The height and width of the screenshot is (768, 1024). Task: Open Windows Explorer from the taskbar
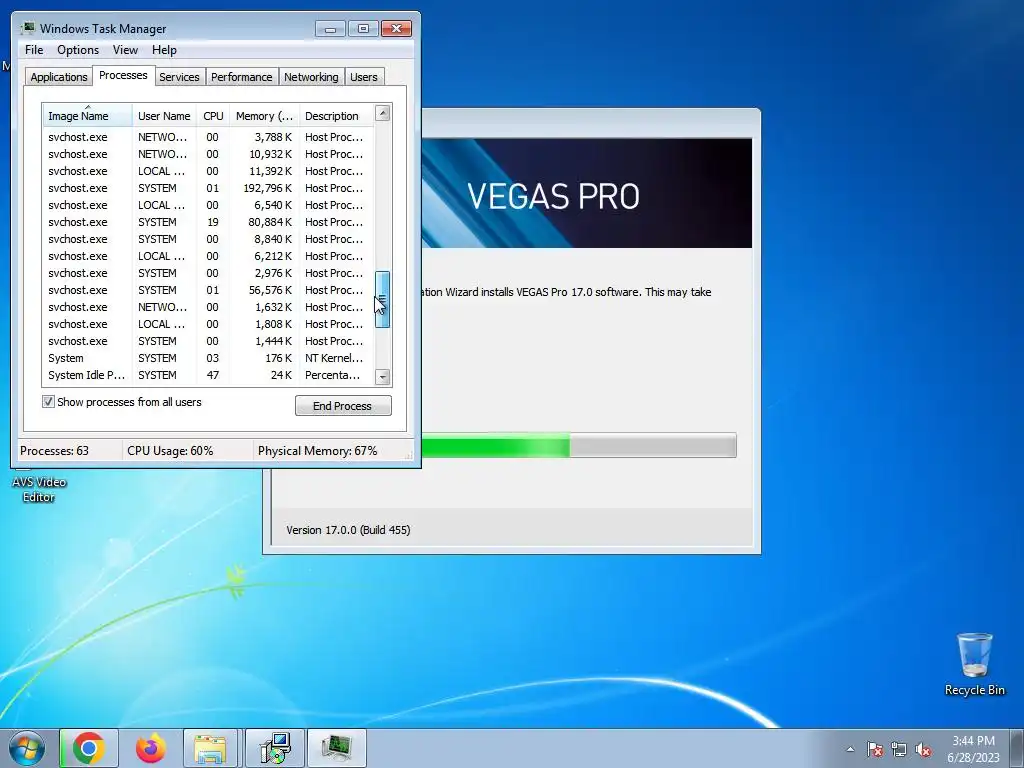coord(211,748)
